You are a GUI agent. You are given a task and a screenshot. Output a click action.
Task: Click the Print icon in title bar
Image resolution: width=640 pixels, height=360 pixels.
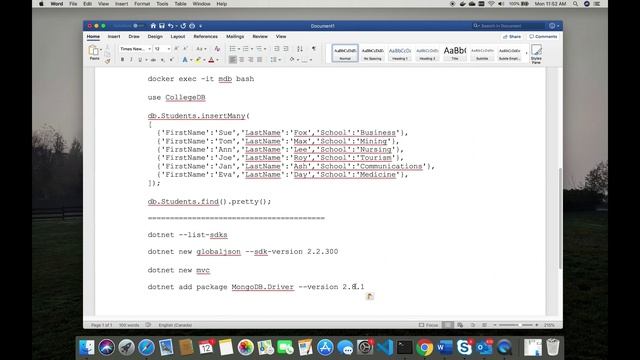coord(192,26)
